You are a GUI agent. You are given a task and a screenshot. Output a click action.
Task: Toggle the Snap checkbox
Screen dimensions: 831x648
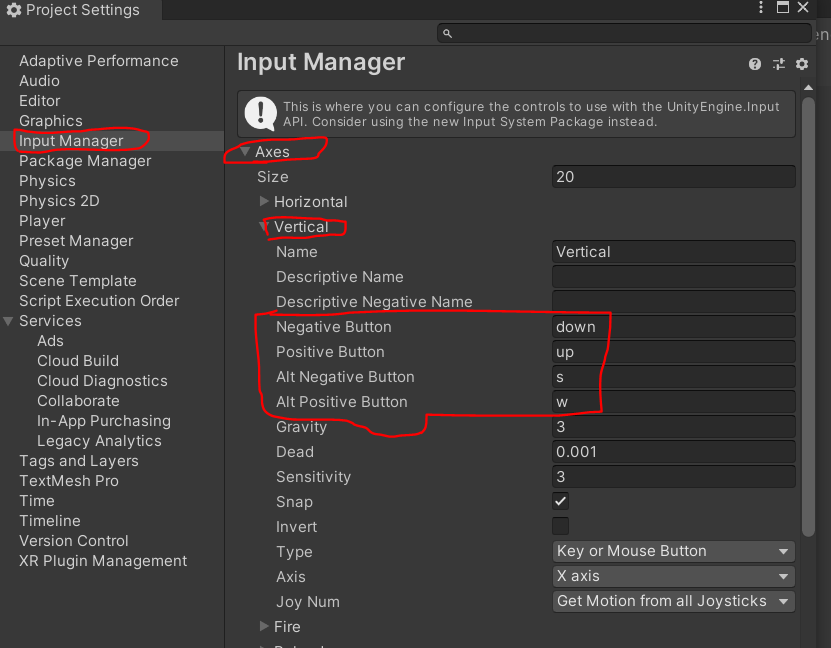click(x=560, y=501)
